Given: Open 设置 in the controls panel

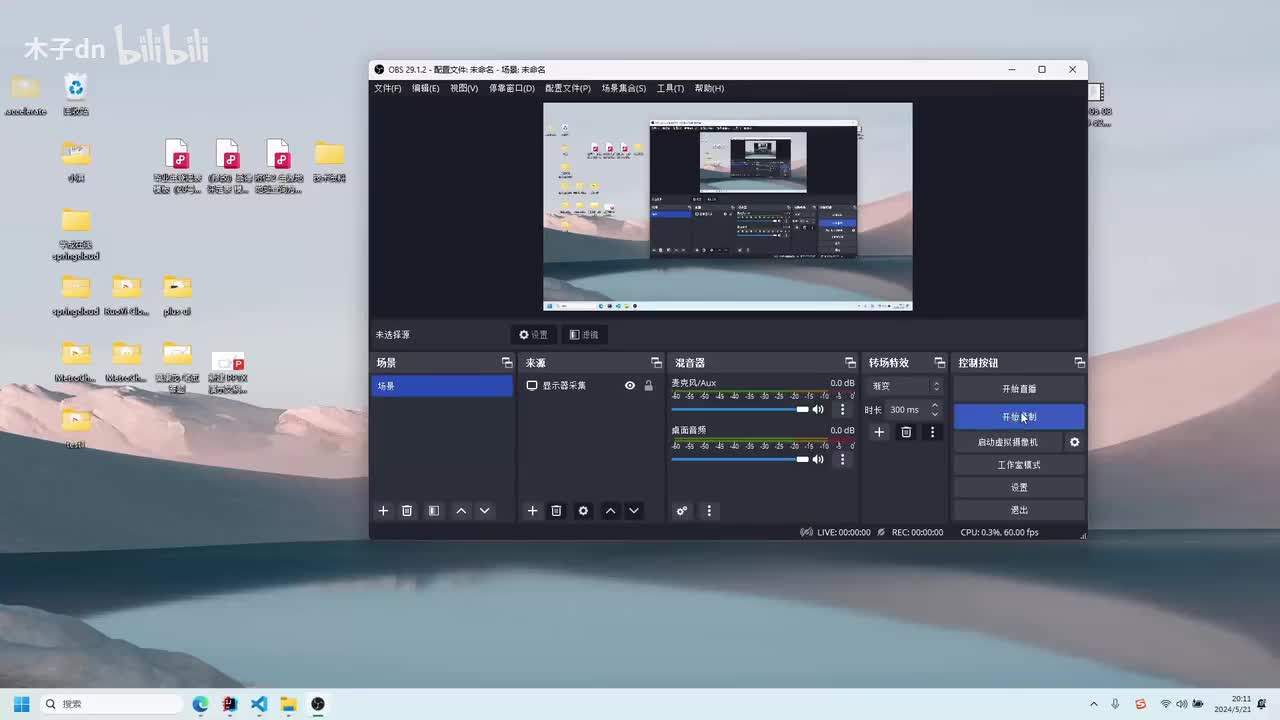Looking at the screenshot, I should [1019, 488].
